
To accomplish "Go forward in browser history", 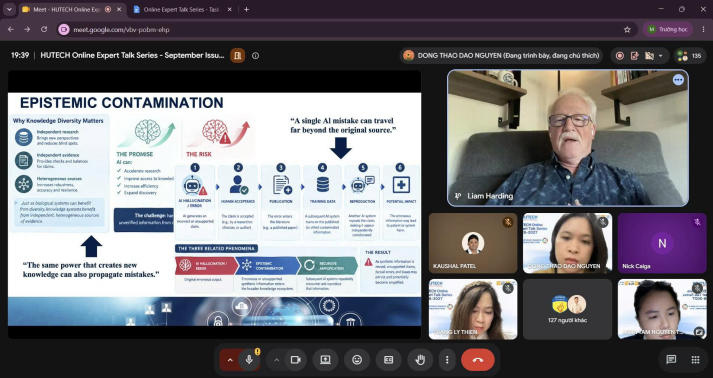I will pos(27,30).
